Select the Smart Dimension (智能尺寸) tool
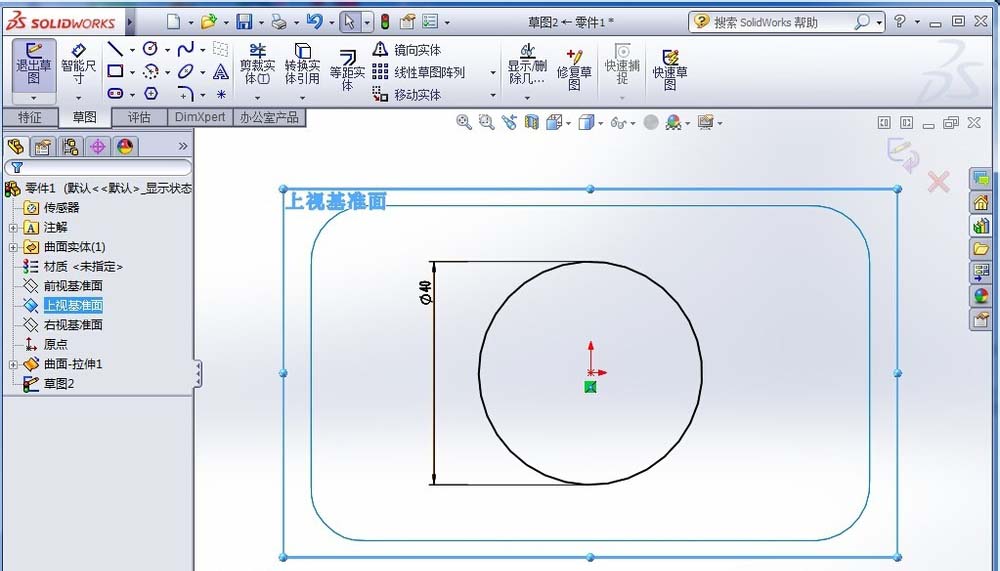The image size is (1000, 571). pos(78,65)
